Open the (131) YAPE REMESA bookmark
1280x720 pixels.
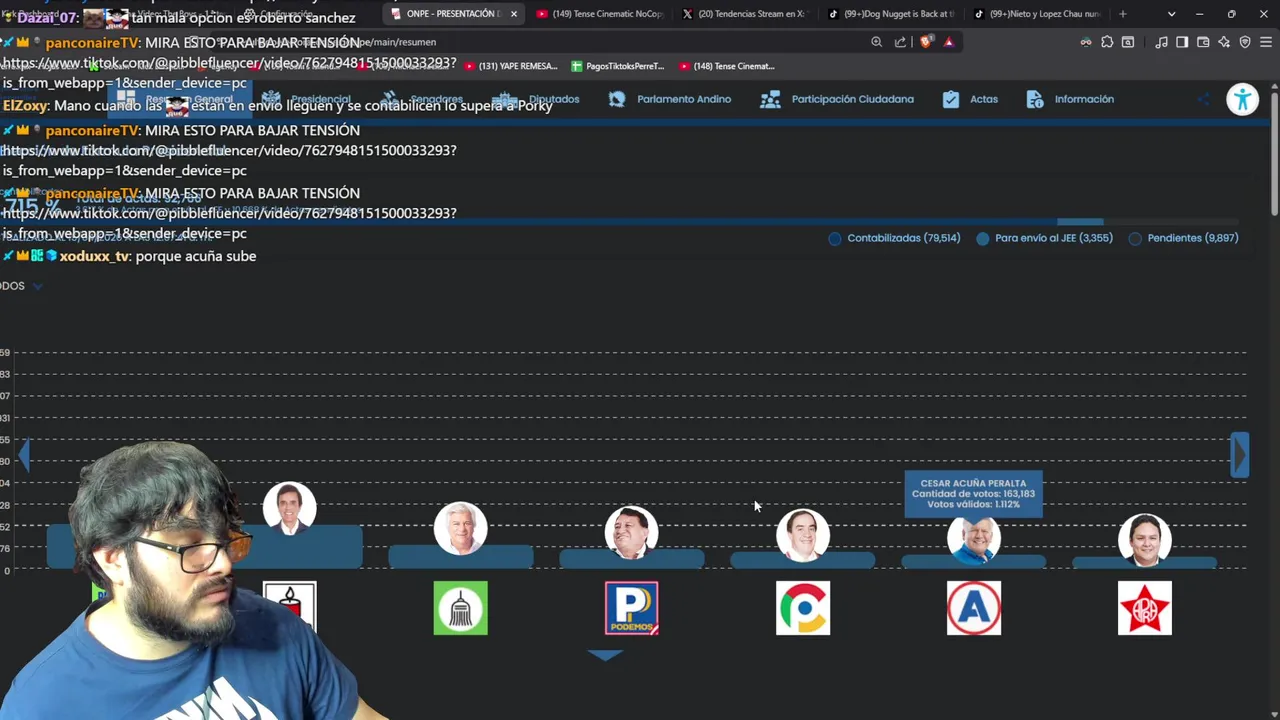coord(511,66)
